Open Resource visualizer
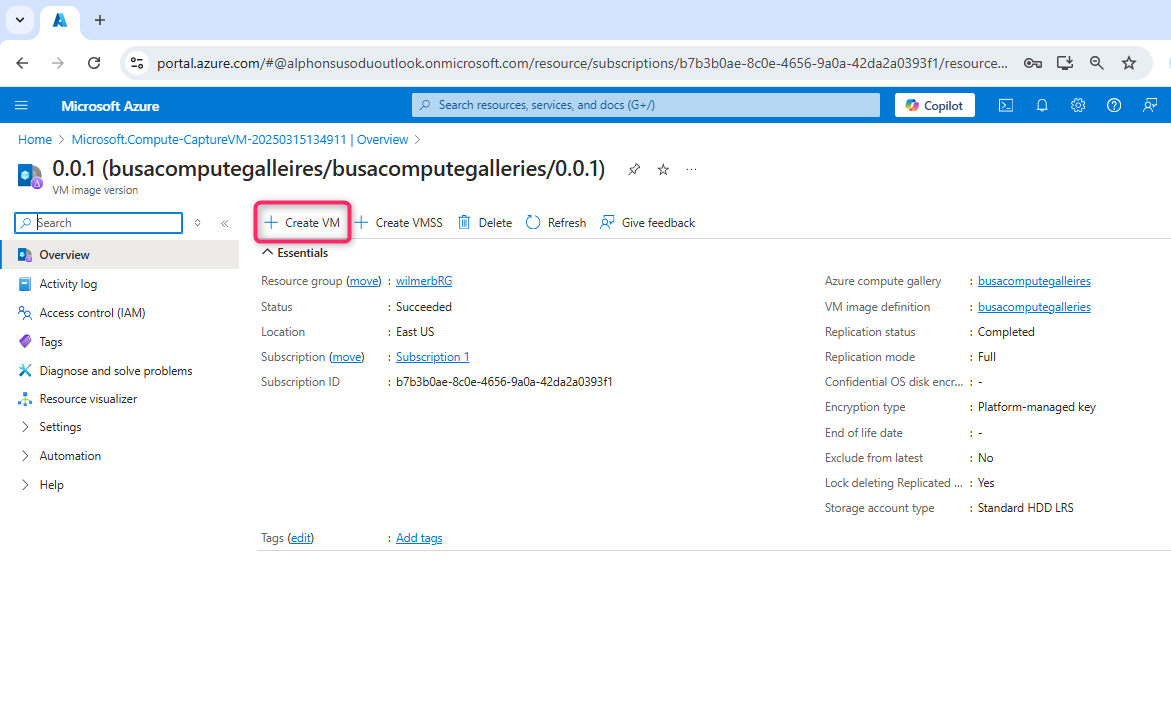Viewport: 1171px width, 714px height. (88, 399)
